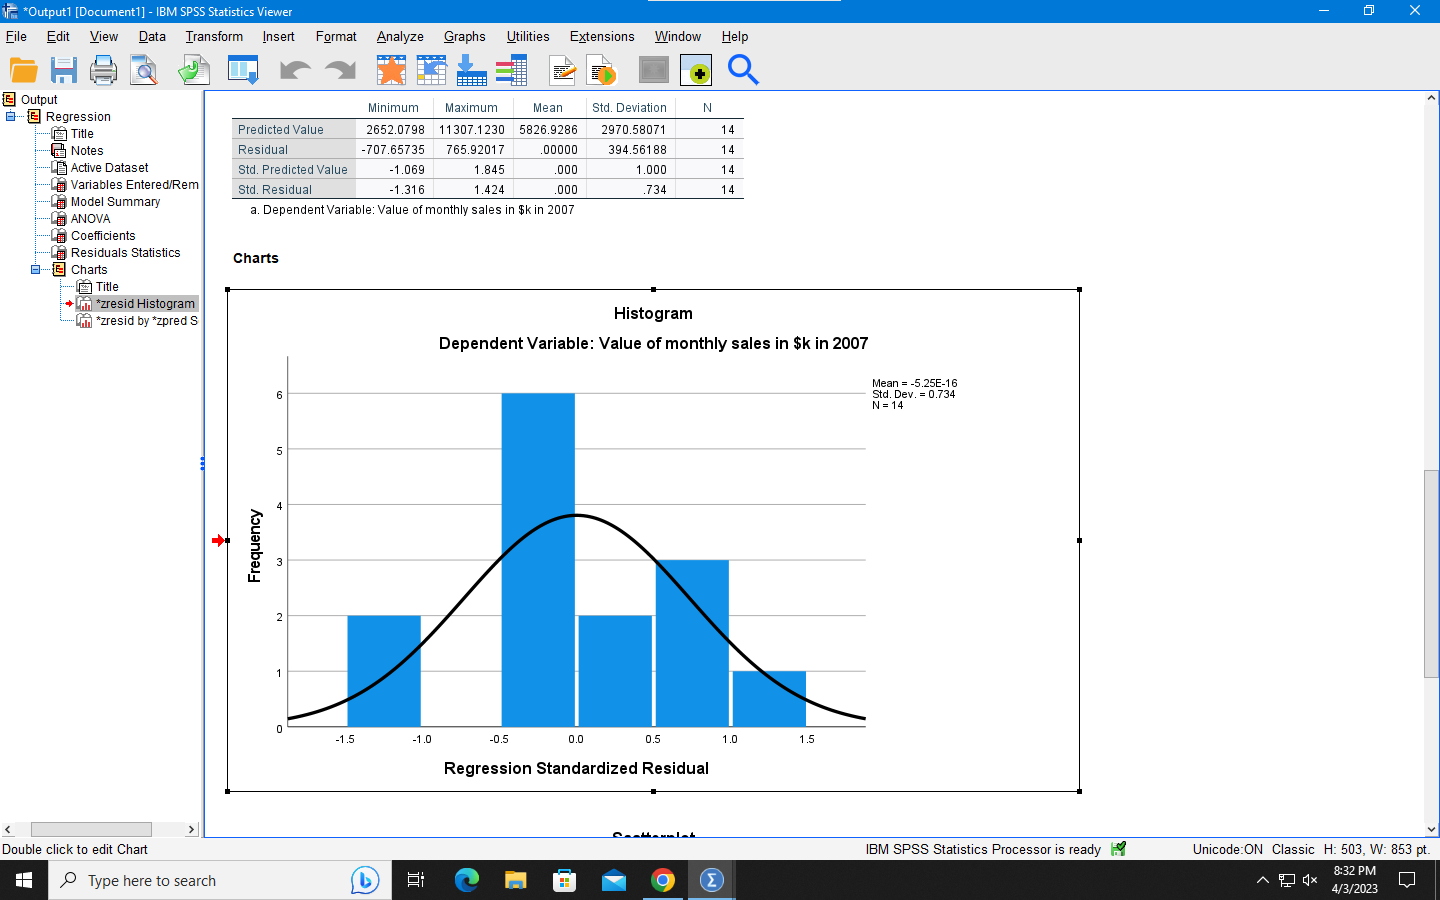Open the Variables icon on the toolbar
Image resolution: width=1440 pixels, height=900 pixels.
pos(512,70)
